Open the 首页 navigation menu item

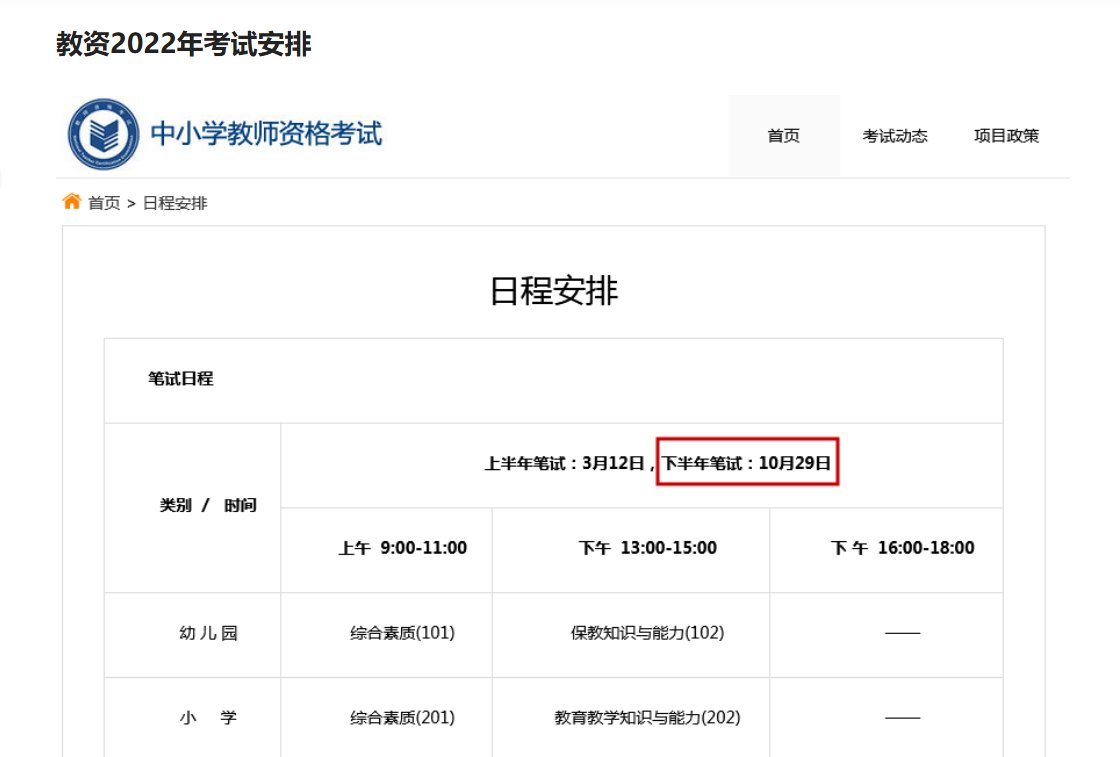coord(782,136)
